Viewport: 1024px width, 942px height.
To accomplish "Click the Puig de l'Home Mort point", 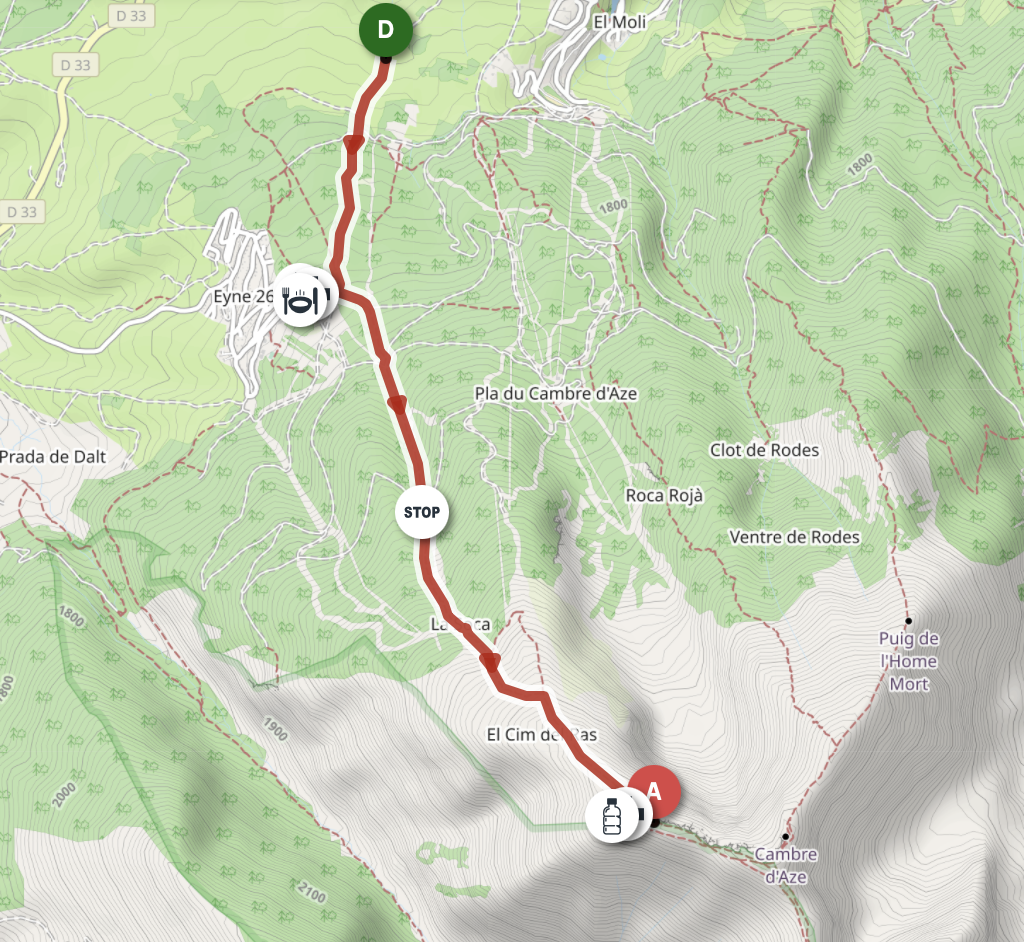I will click(x=908, y=621).
